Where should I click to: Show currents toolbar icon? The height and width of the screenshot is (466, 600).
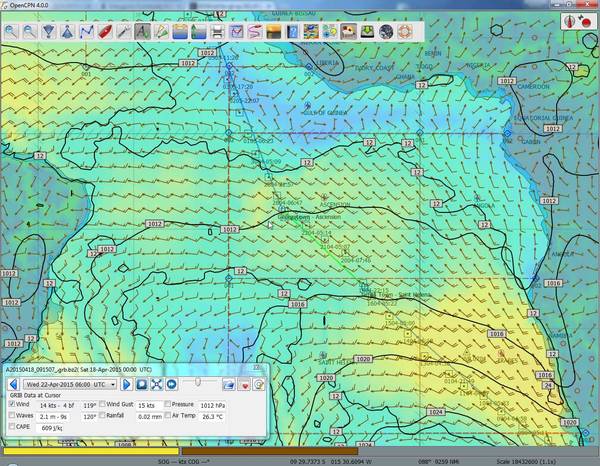180,31
